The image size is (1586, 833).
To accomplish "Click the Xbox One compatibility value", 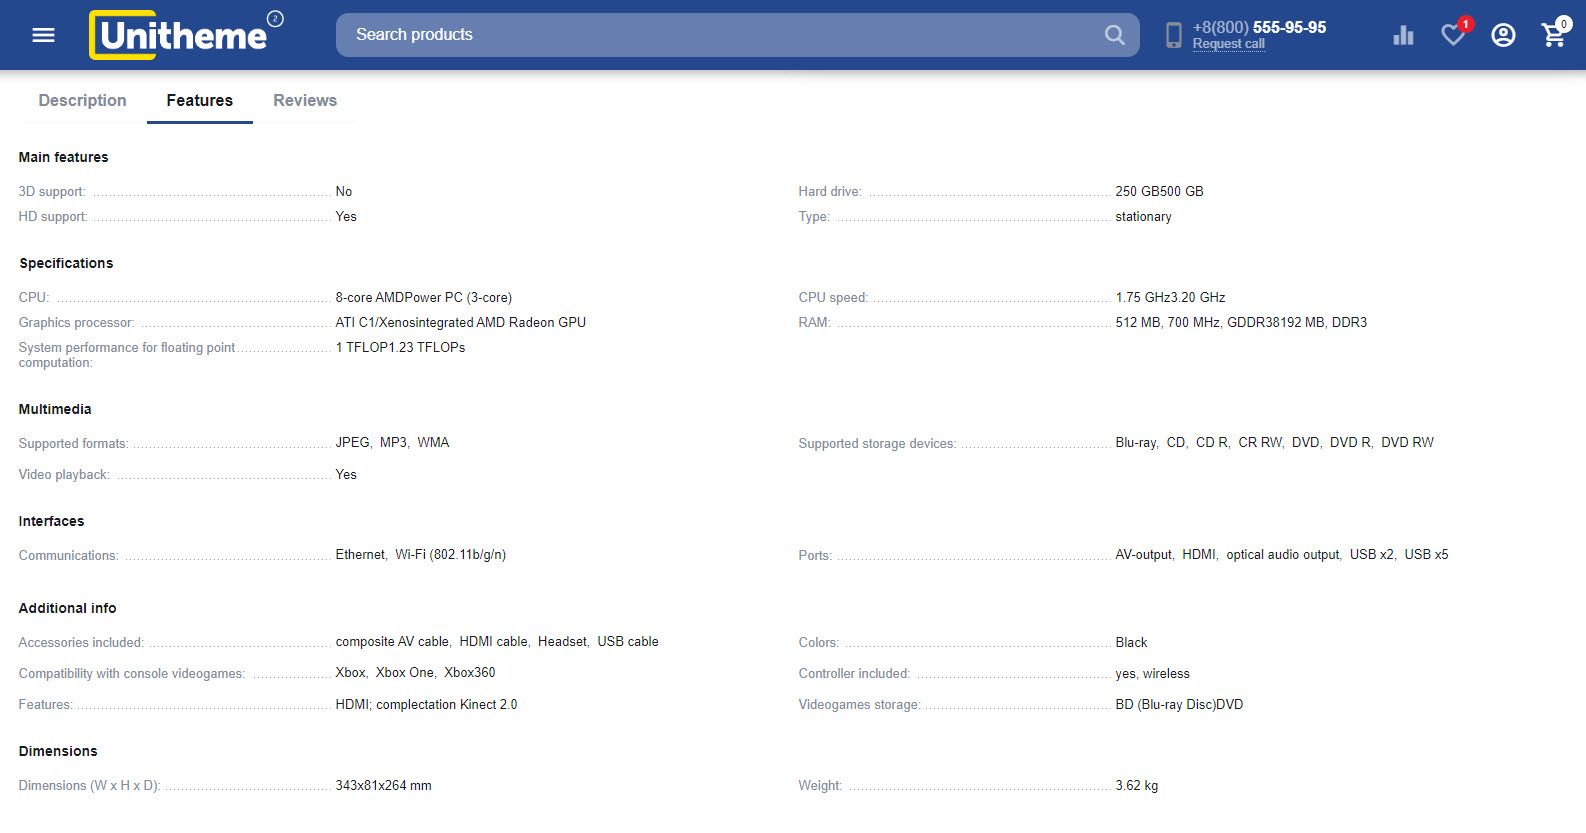I will tap(405, 672).
